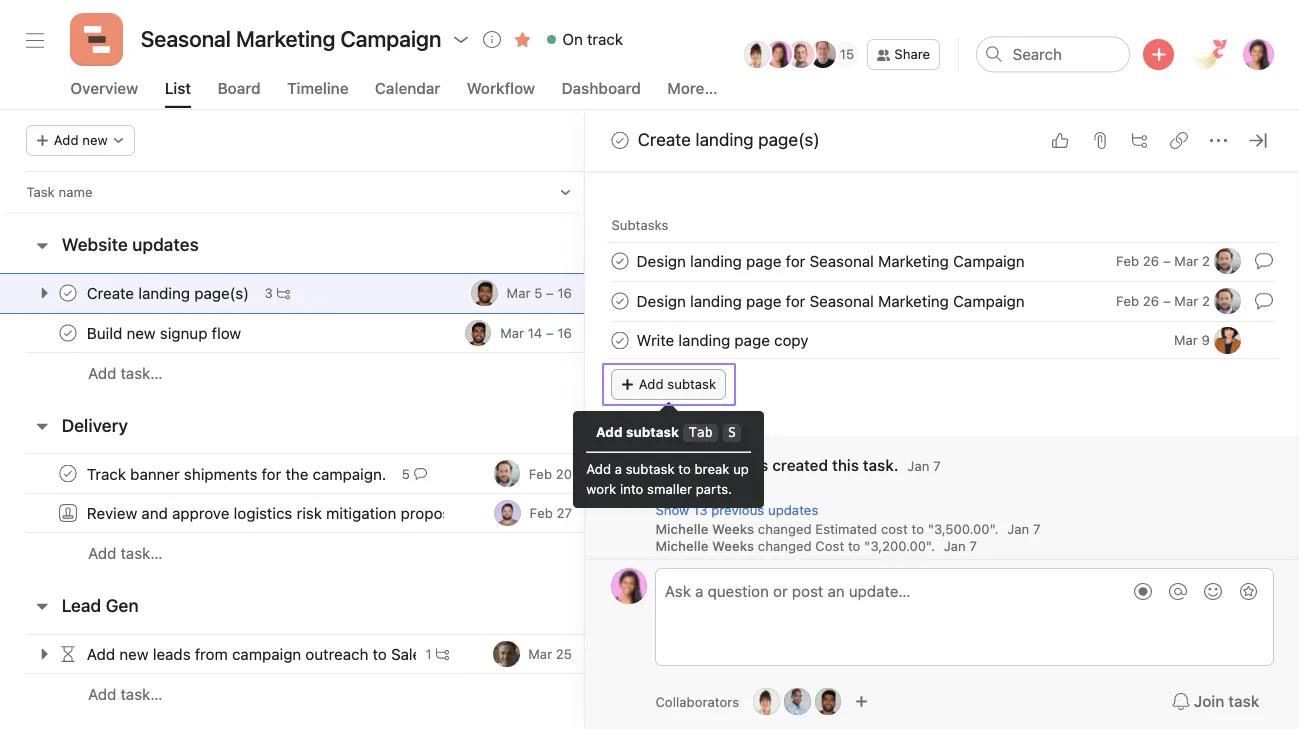Expand subtasks of Create landing page(s)
1299x729 pixels.
tap(44, 293)
